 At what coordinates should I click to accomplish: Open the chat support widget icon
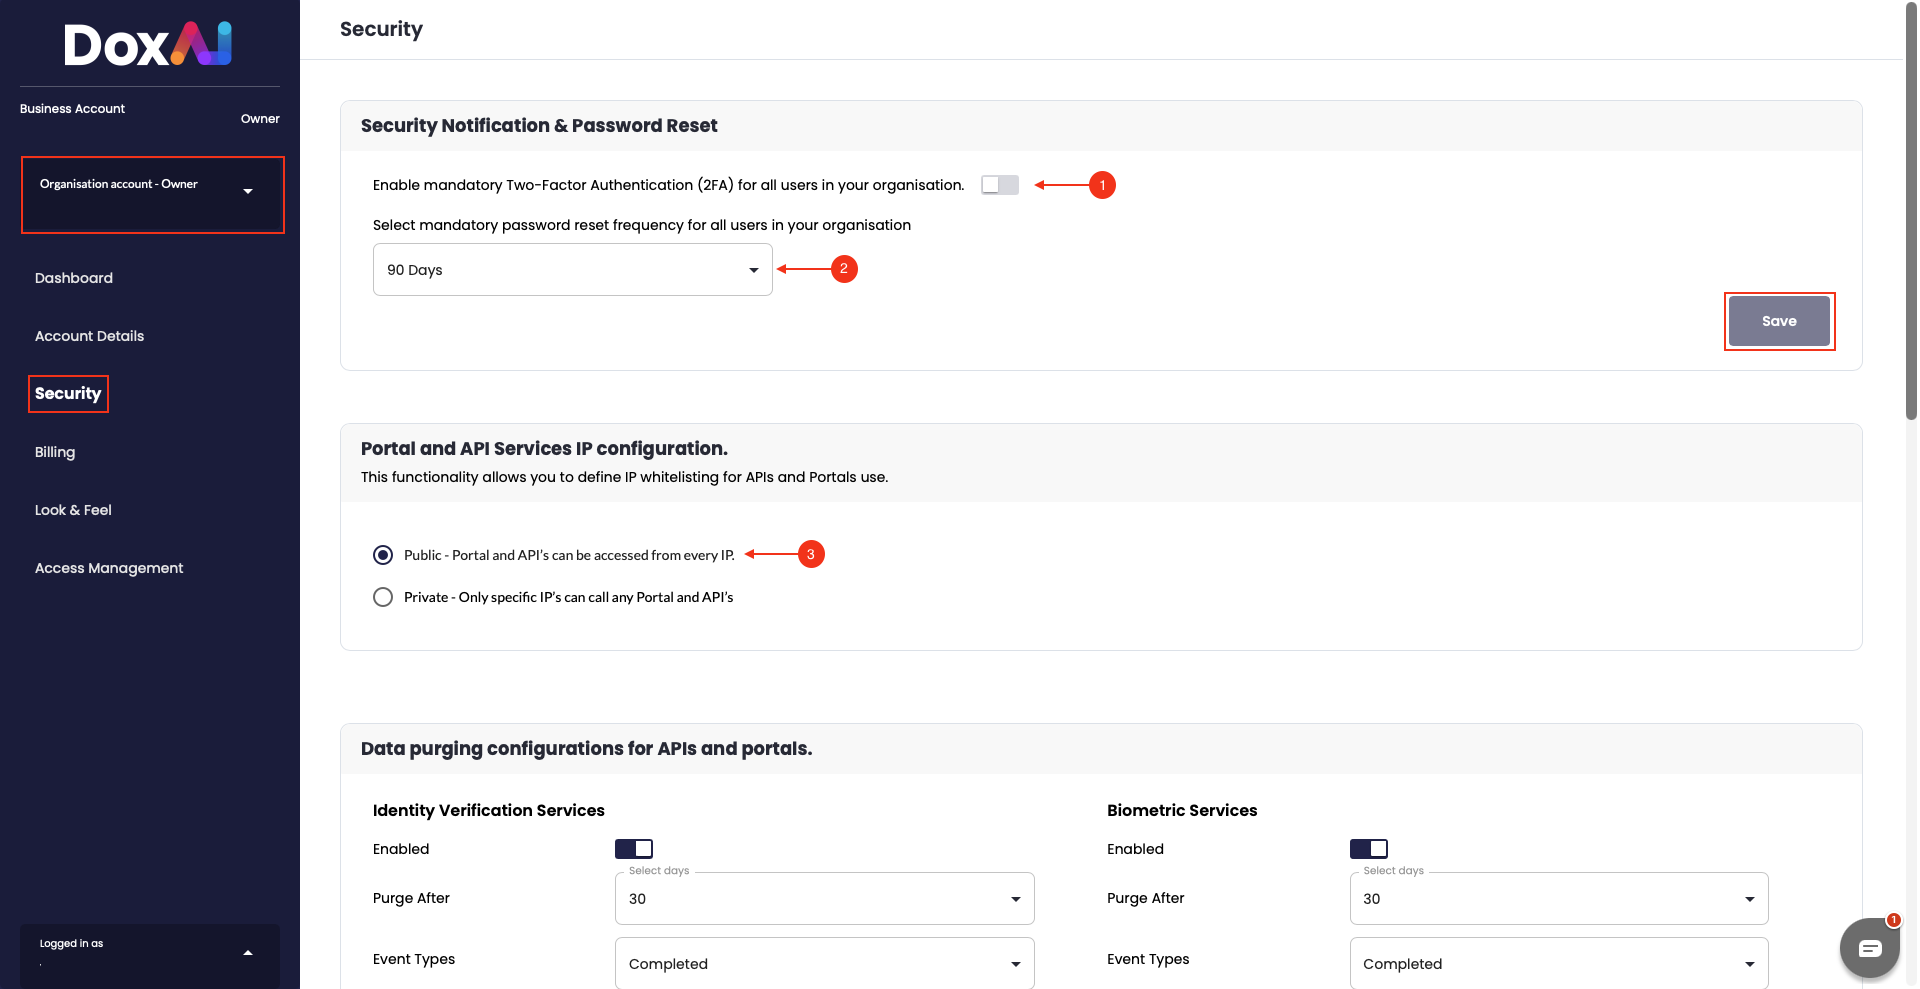tap(1869, 947)
